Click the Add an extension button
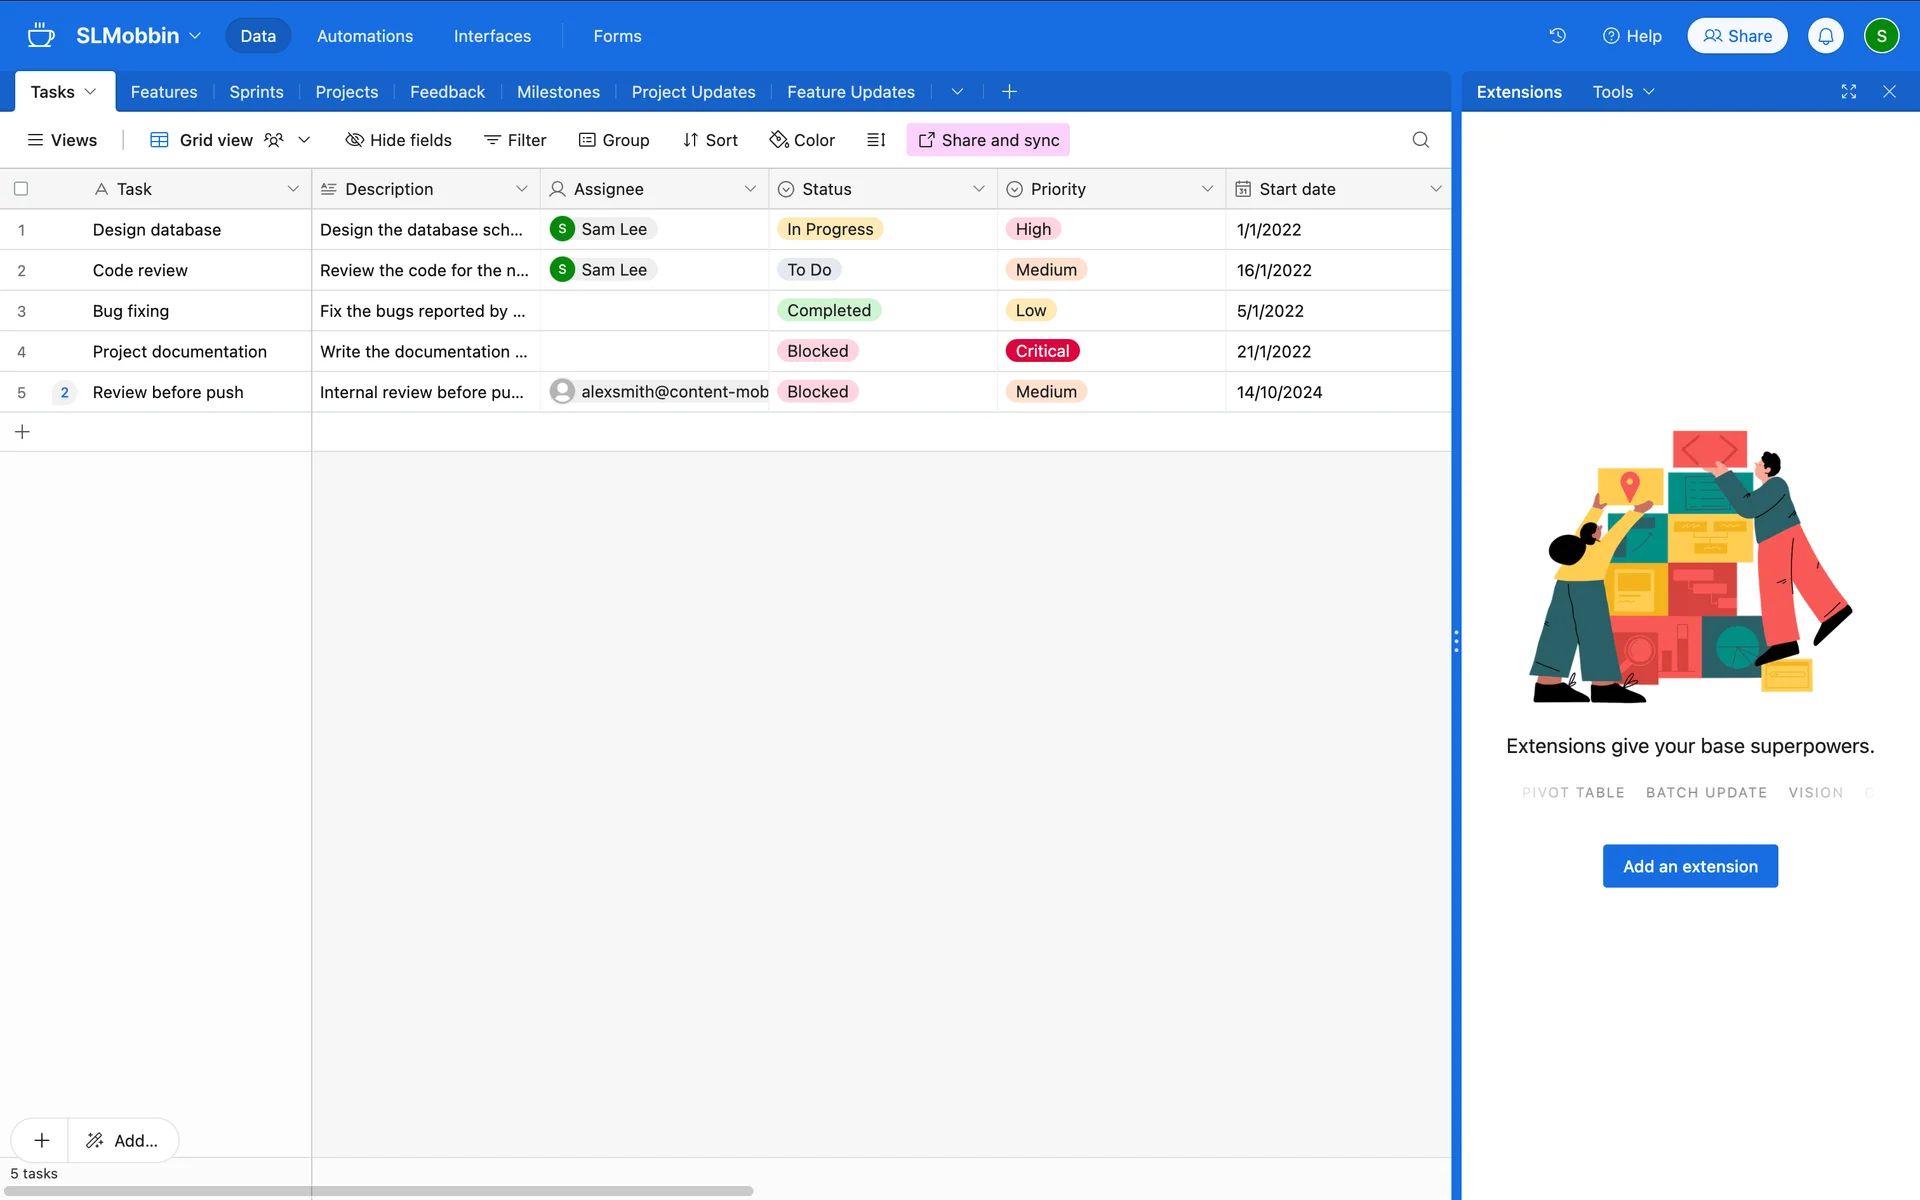The image size is (1920, 1200). click(x=1690, y=866)
